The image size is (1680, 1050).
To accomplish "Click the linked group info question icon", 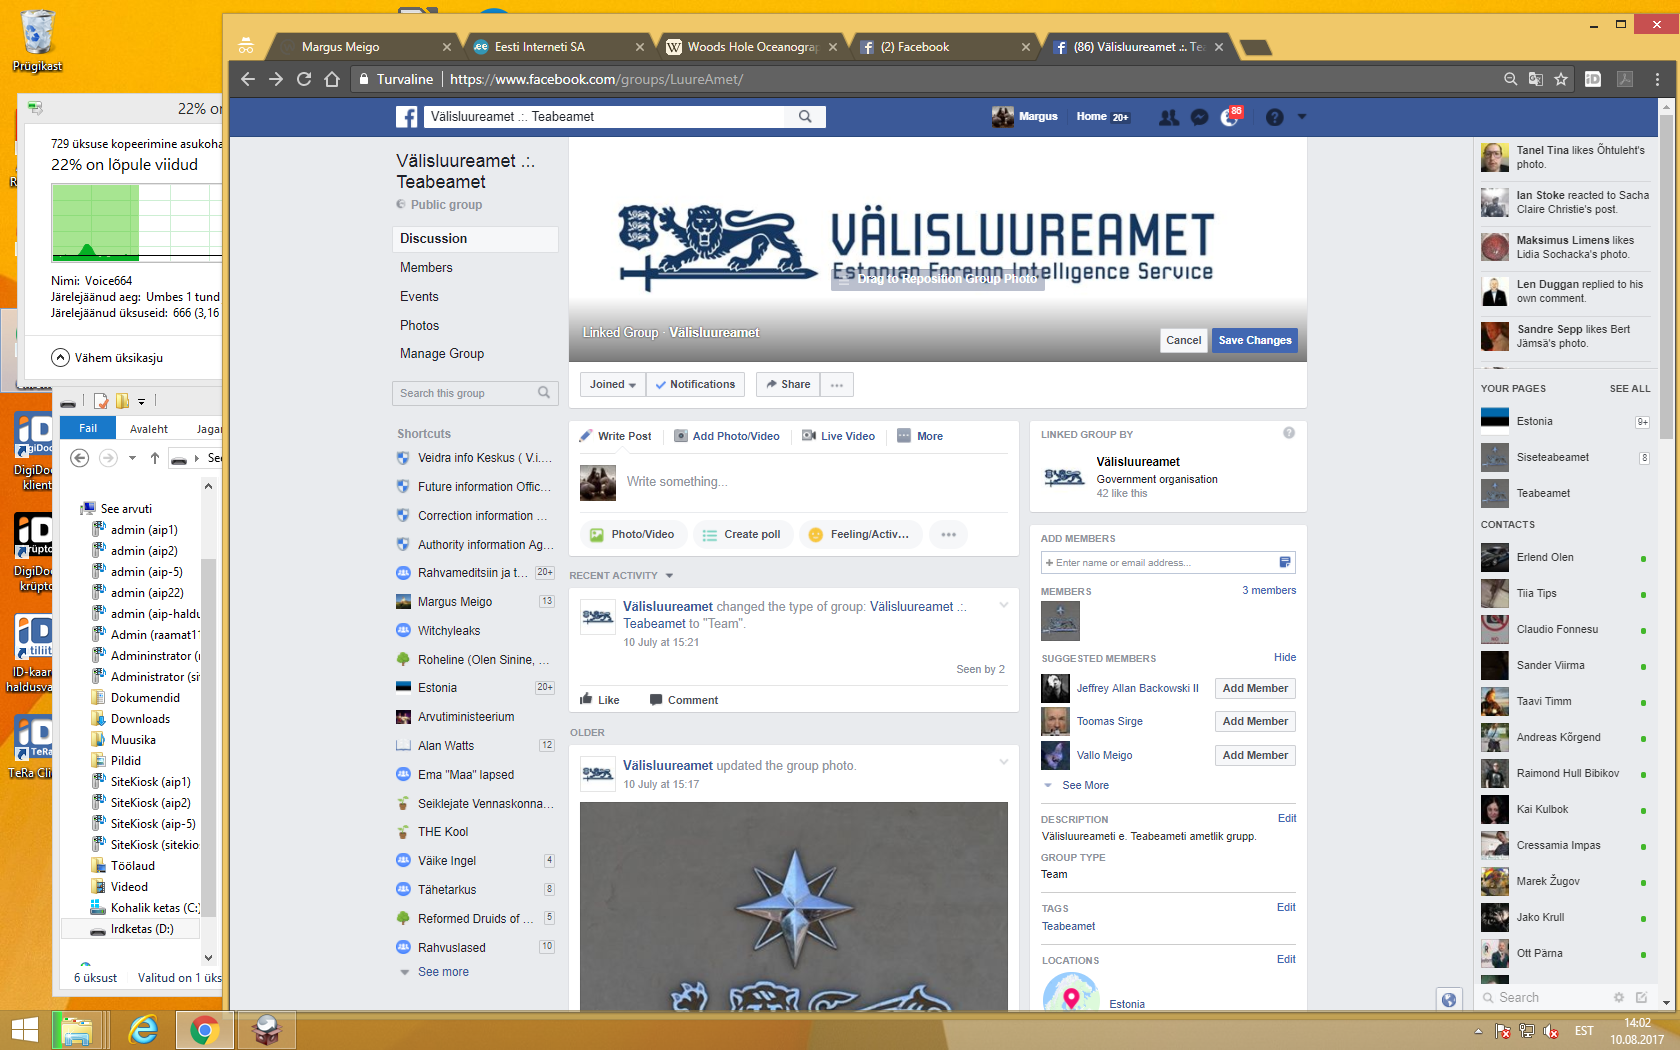I will [1289, 433].
